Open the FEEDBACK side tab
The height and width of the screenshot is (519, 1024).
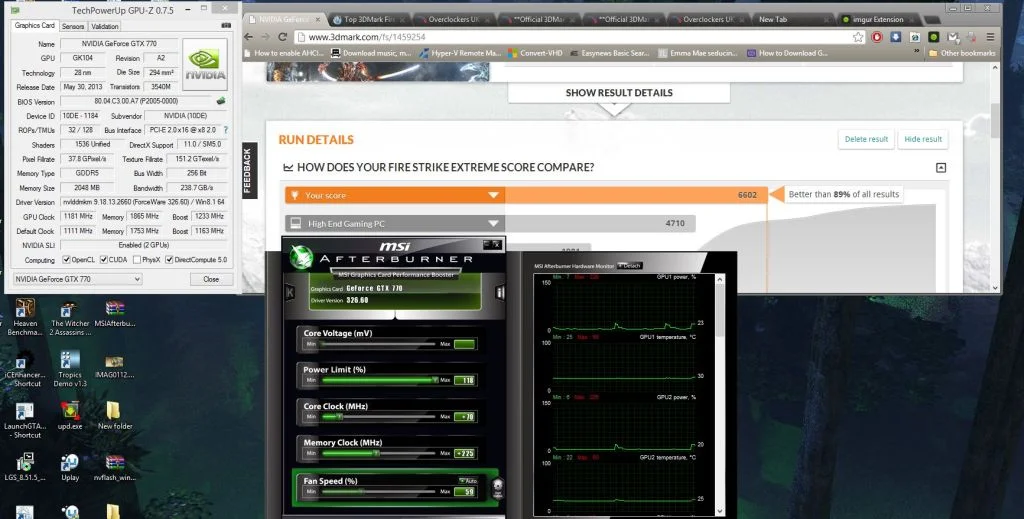point(248,170)
